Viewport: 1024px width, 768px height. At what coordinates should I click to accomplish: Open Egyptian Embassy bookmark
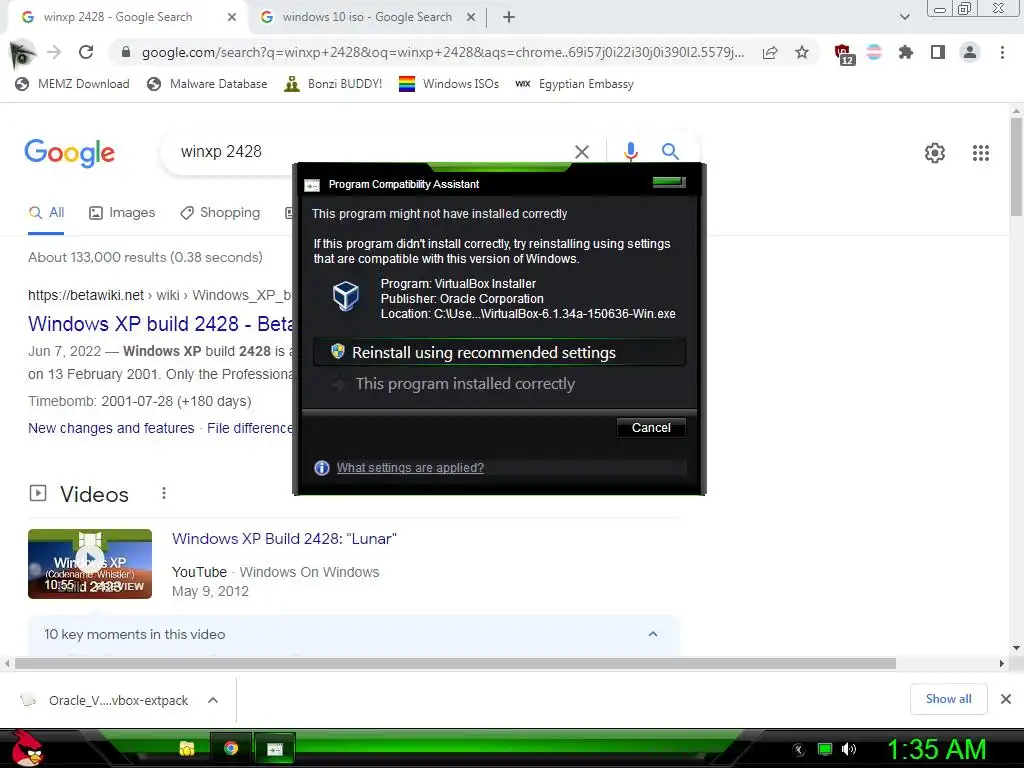coord(574,84)
